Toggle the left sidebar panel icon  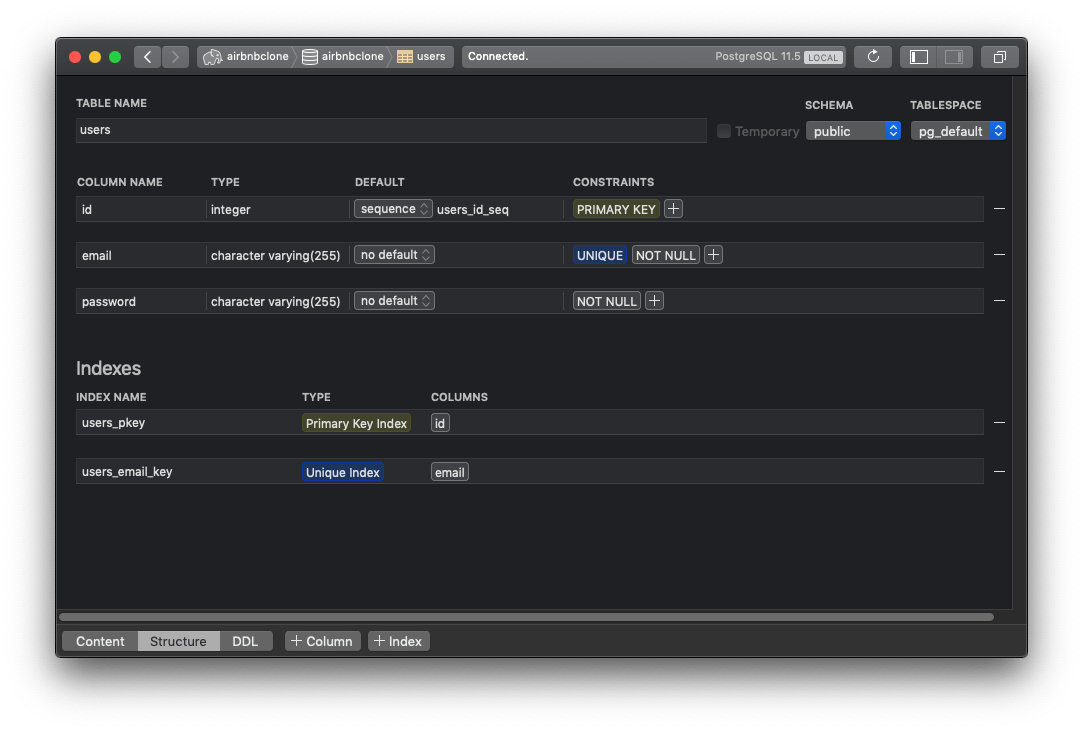click(x=919, y=57)
